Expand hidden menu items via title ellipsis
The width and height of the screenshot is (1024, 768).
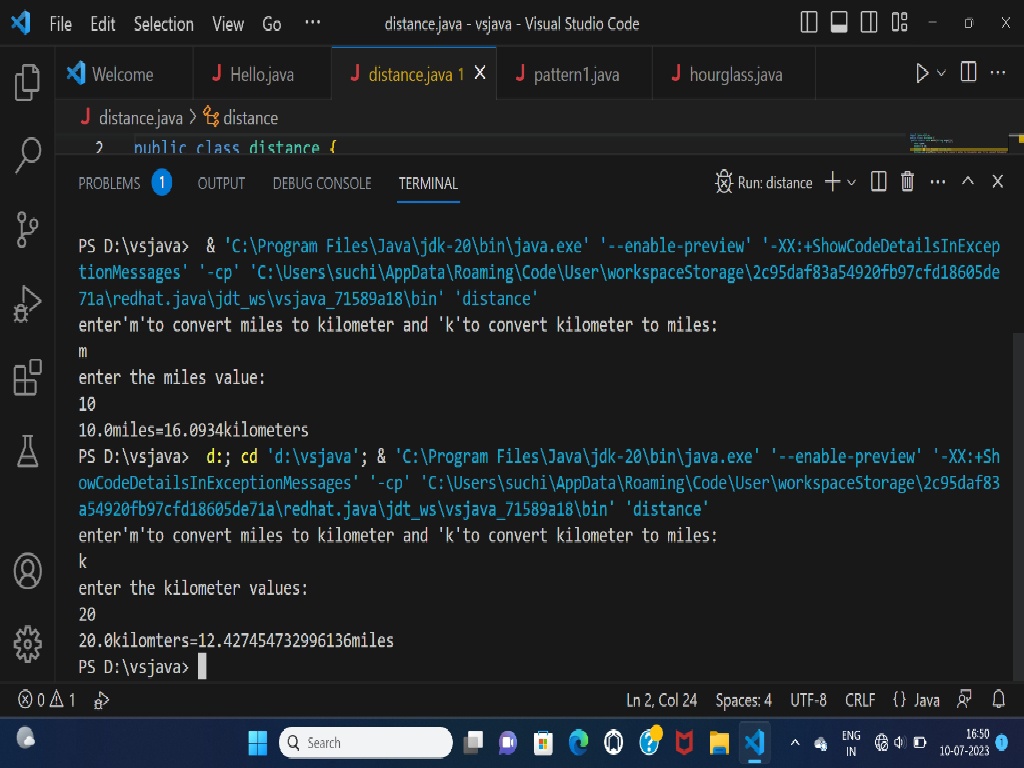point(313,23)
